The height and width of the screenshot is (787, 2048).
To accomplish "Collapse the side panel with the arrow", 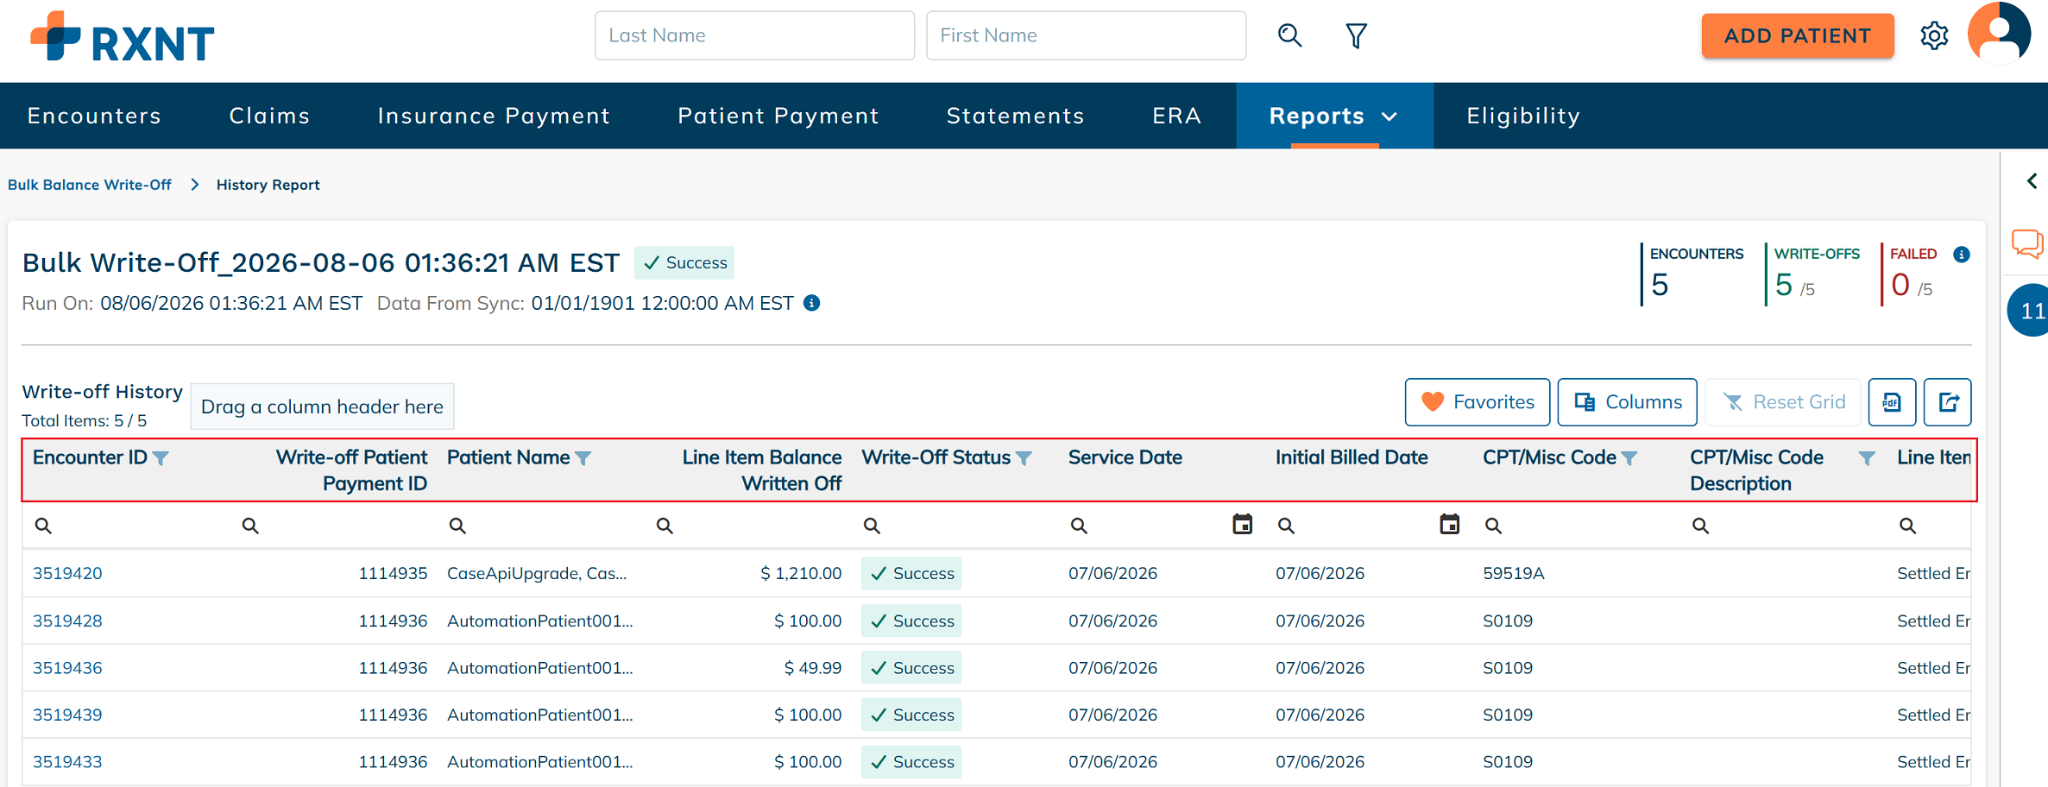I will point(2031,181).
